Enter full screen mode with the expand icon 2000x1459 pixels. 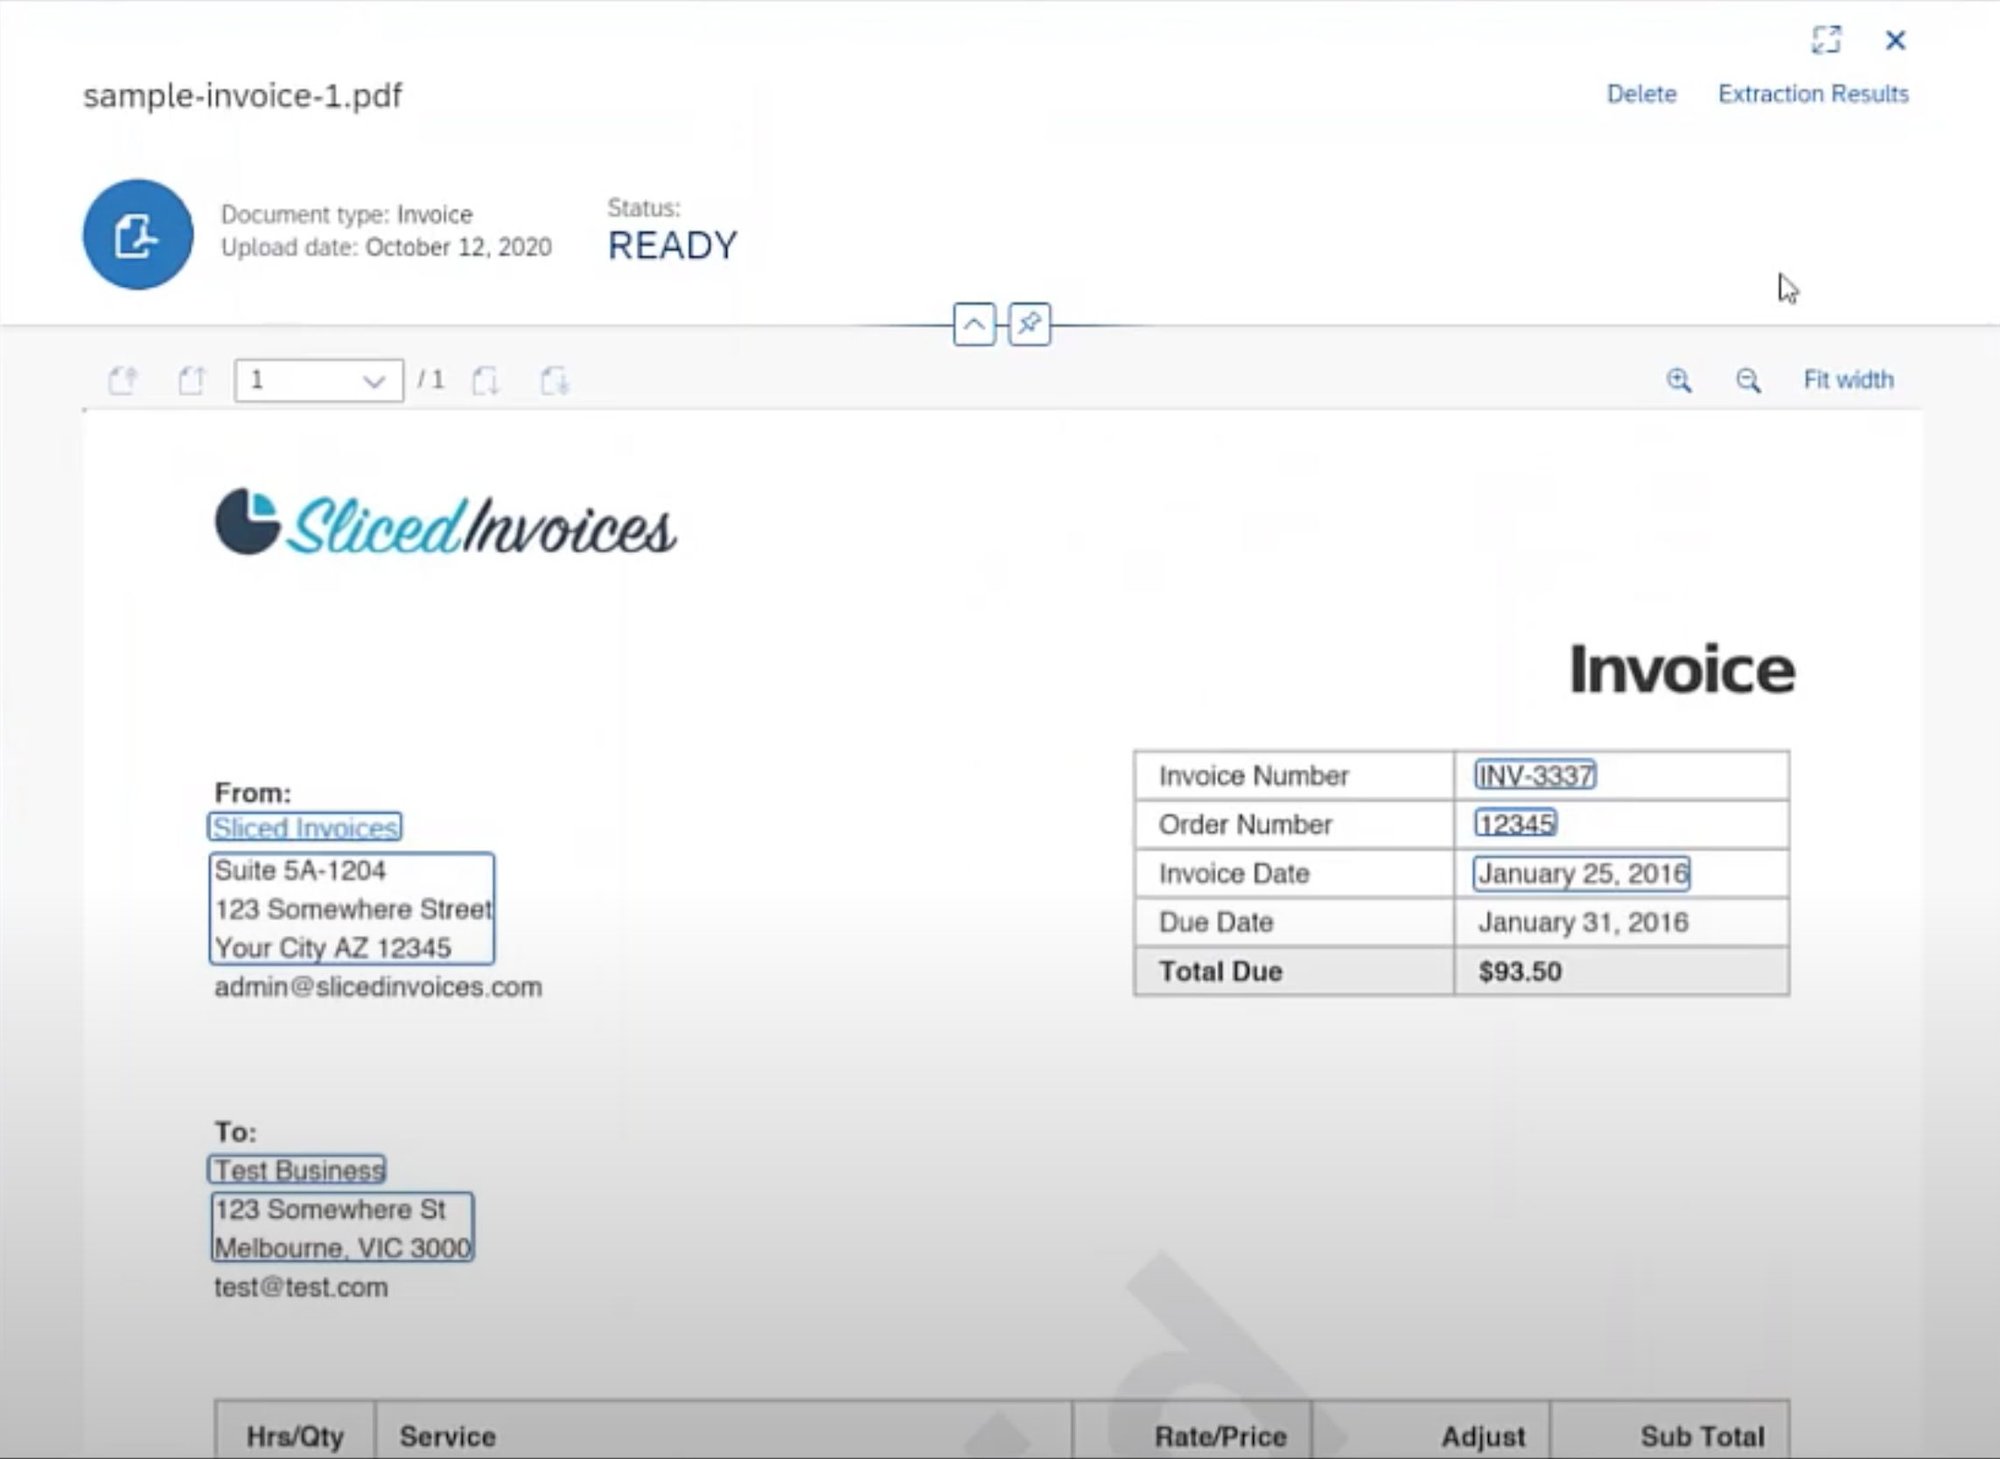click(x=1826, y=40)
